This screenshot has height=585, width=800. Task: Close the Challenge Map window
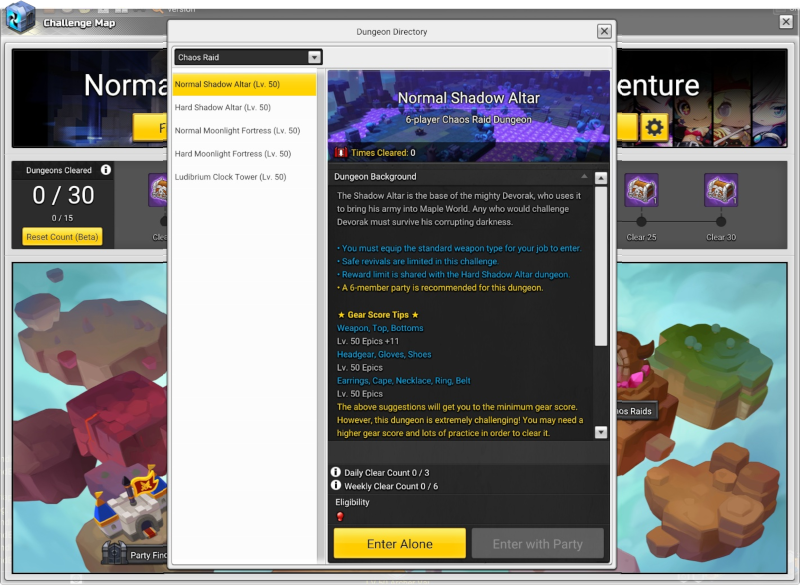coord(786,22)
